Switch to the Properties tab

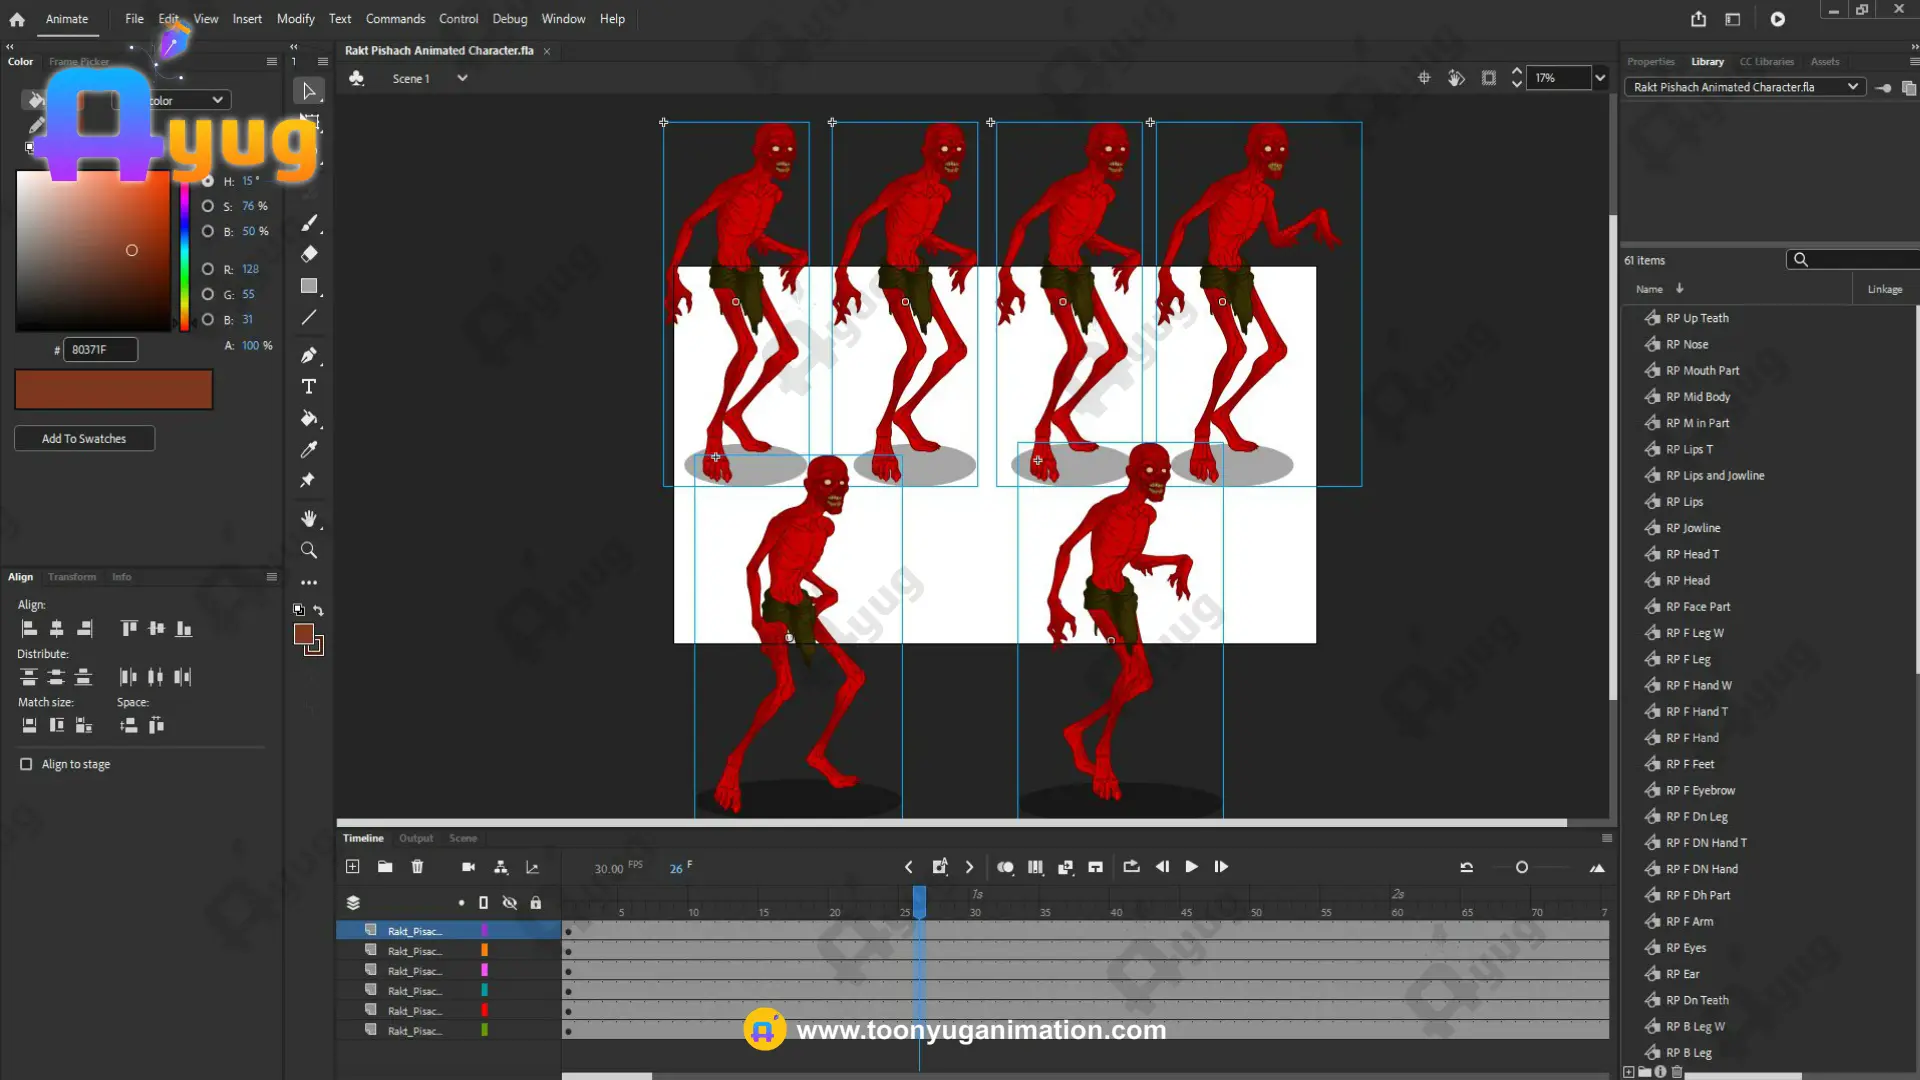(x=1650, y=62)
